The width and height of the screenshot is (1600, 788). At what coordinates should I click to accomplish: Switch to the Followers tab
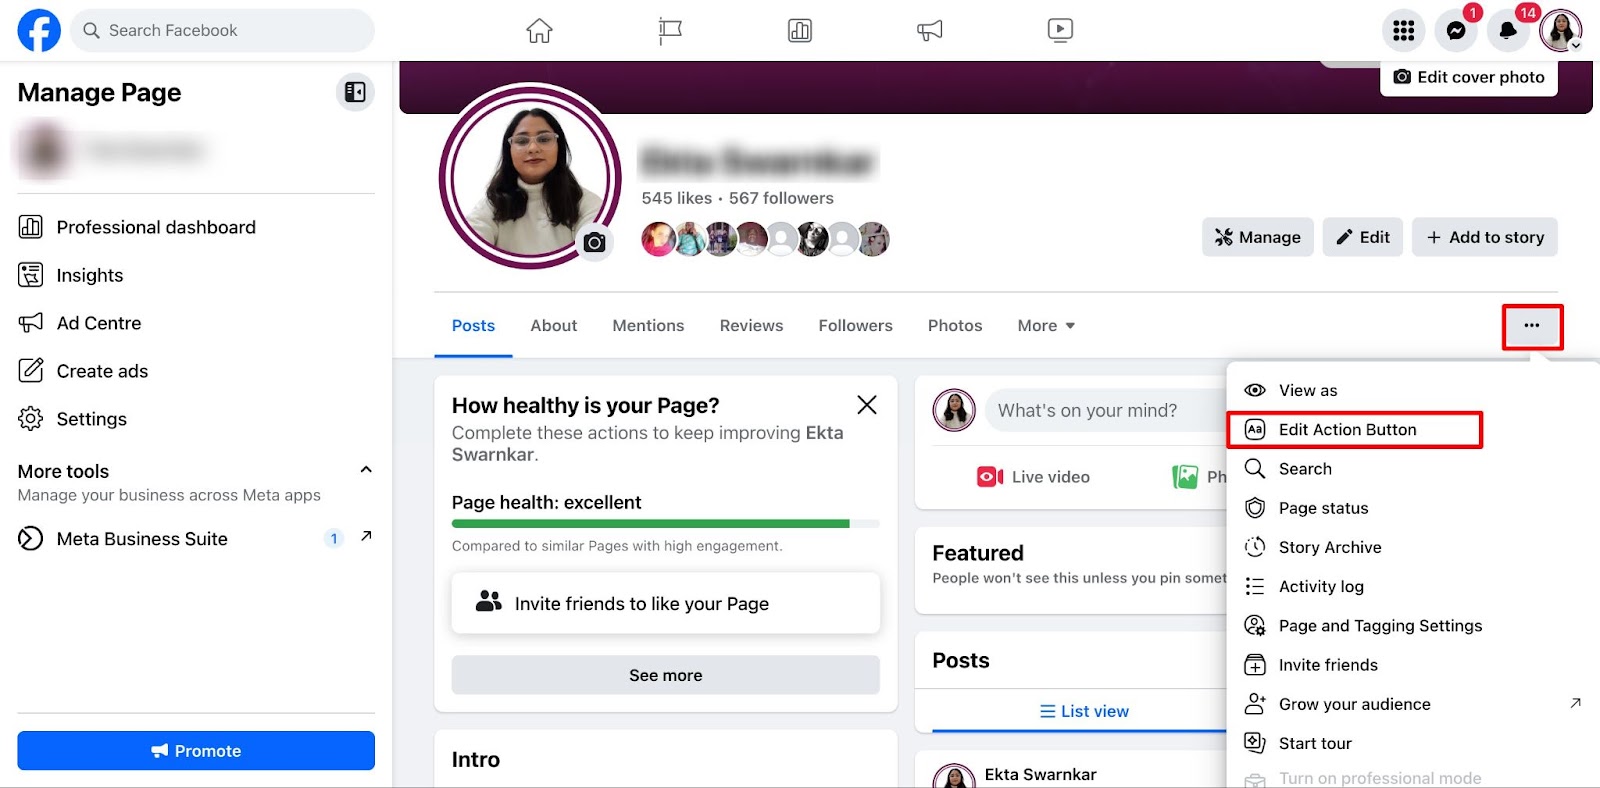coord(855,326)
